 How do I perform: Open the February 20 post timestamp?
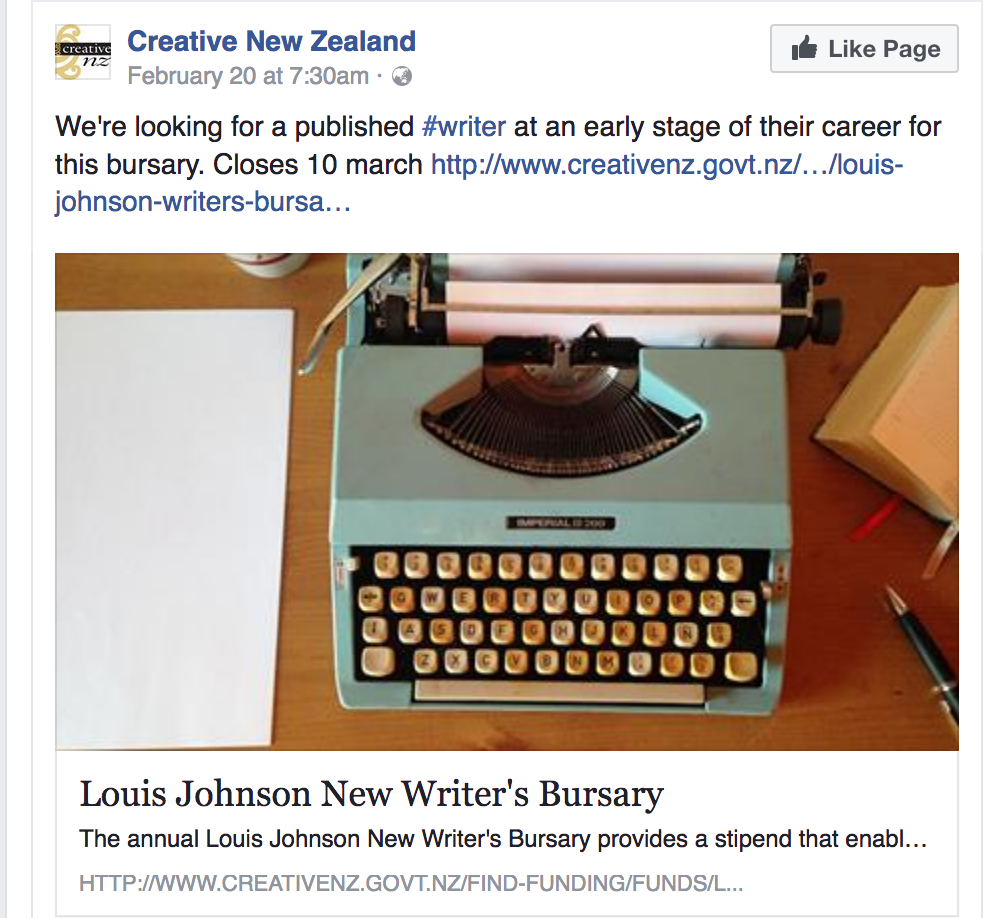tap(248, 76)
